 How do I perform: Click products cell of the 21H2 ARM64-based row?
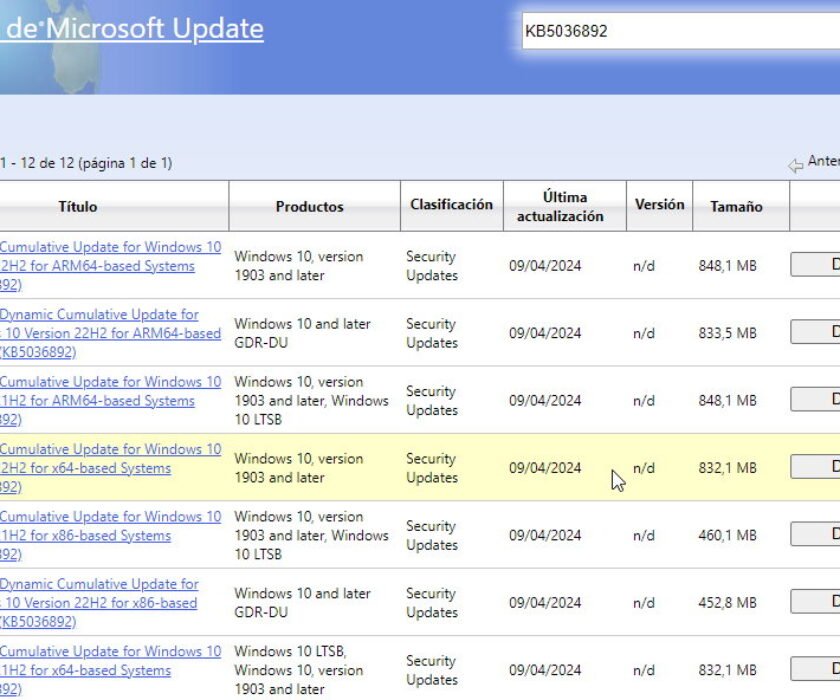311,401
